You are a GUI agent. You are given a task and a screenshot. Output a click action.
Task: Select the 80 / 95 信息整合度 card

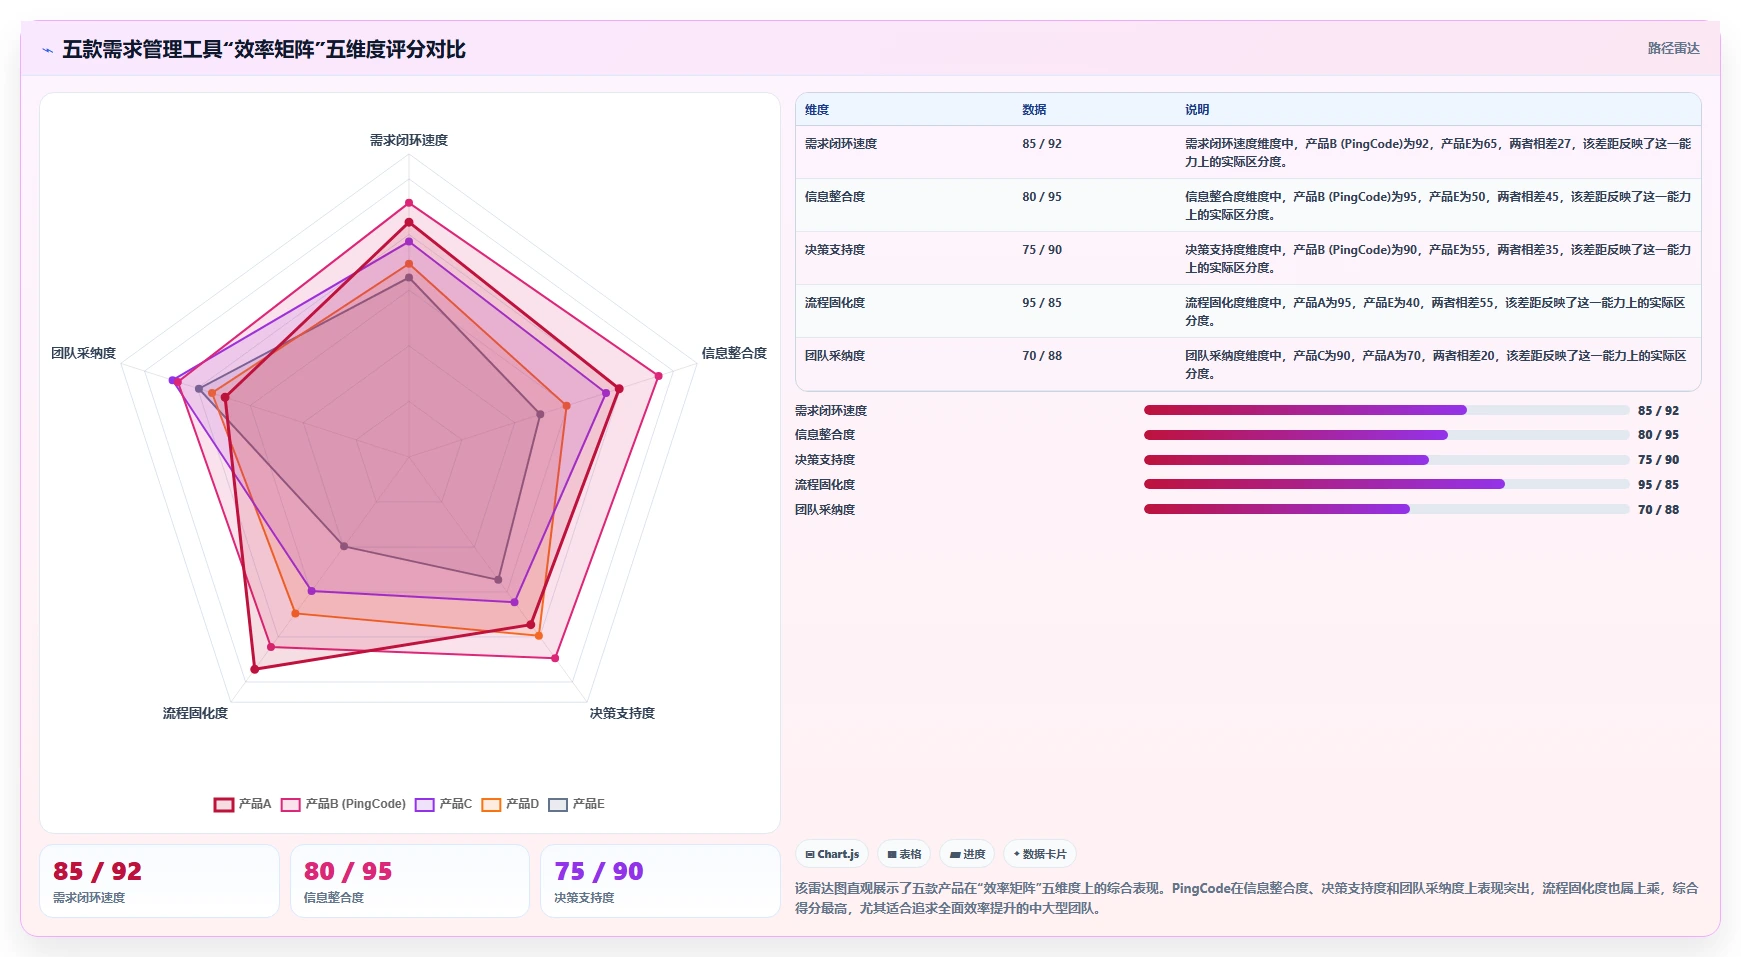tap(410, 881)
